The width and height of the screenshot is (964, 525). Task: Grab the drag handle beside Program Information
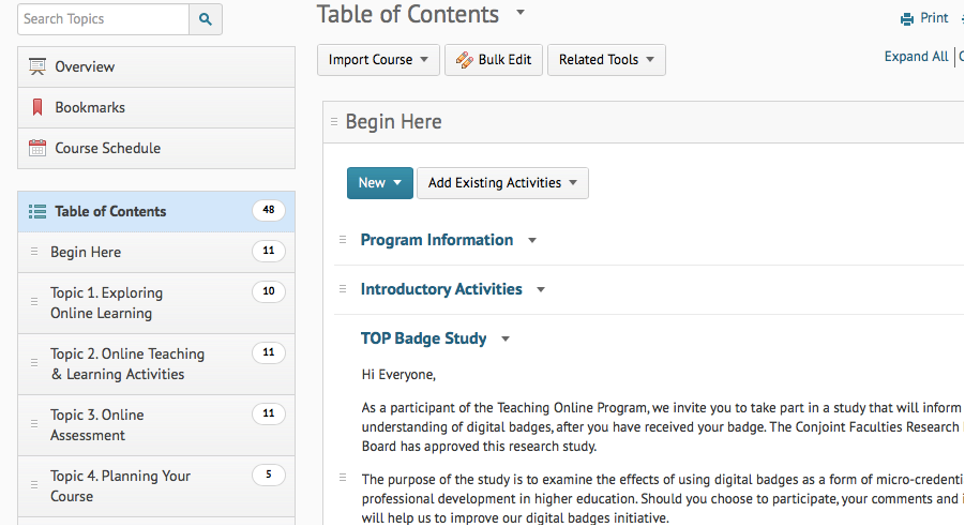342,240
